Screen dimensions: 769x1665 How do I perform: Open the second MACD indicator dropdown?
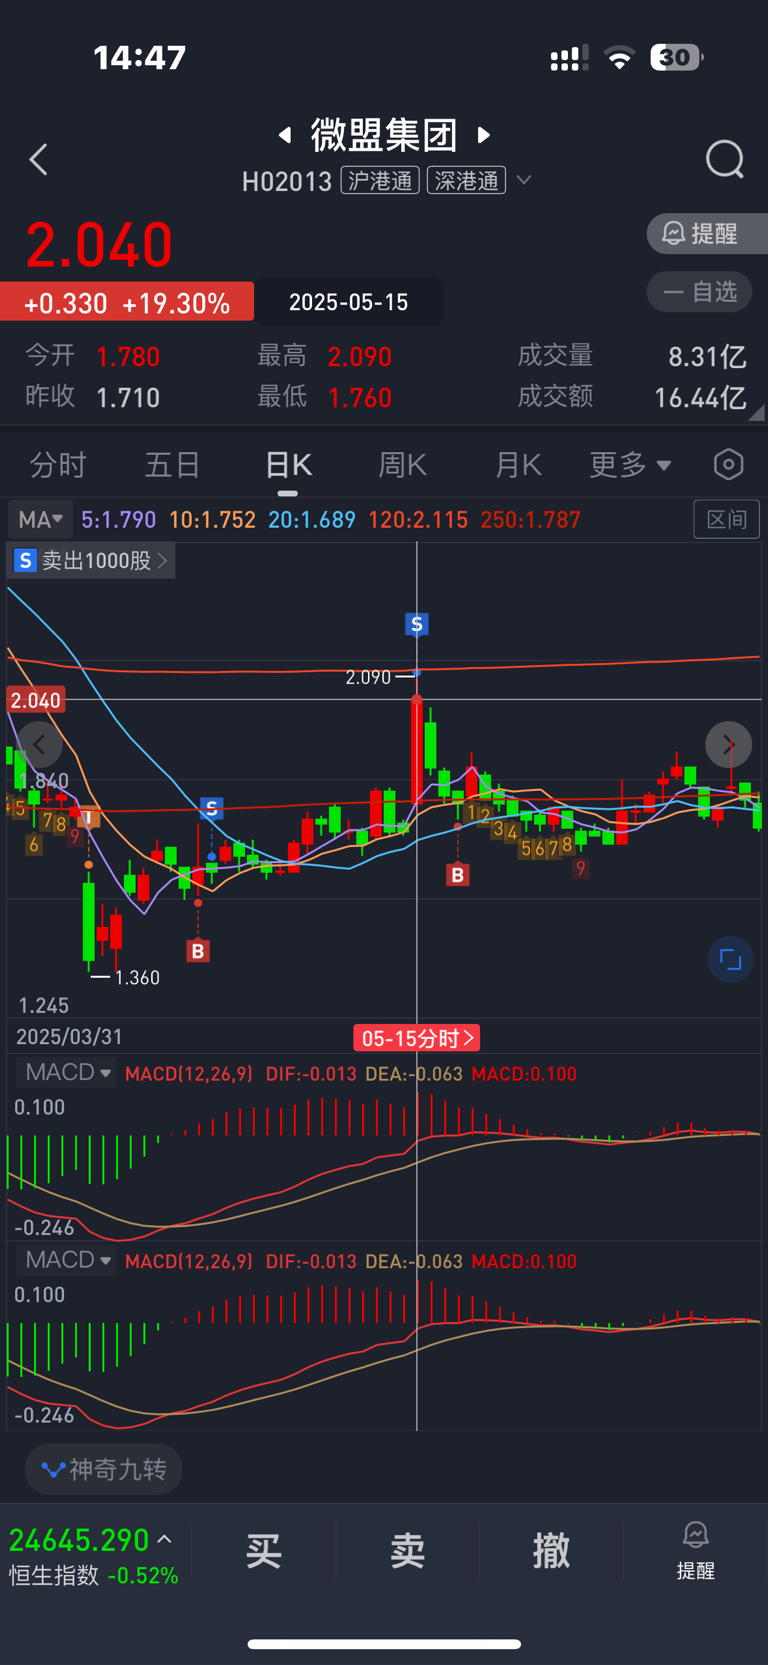point(67,1260)
